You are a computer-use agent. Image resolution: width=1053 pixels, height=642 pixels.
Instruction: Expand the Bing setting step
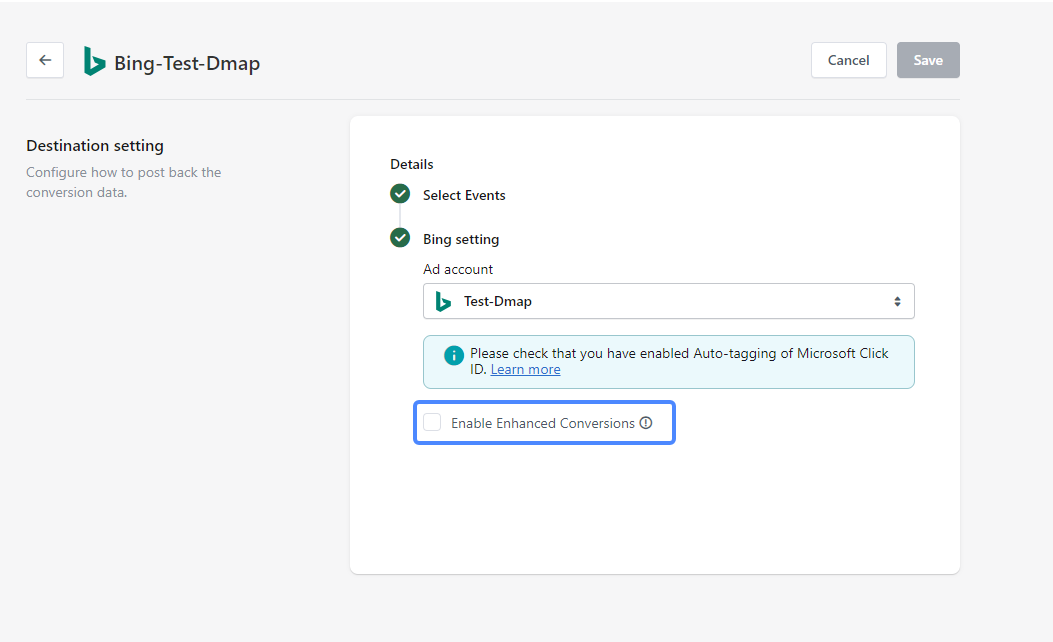click(461, 239)
